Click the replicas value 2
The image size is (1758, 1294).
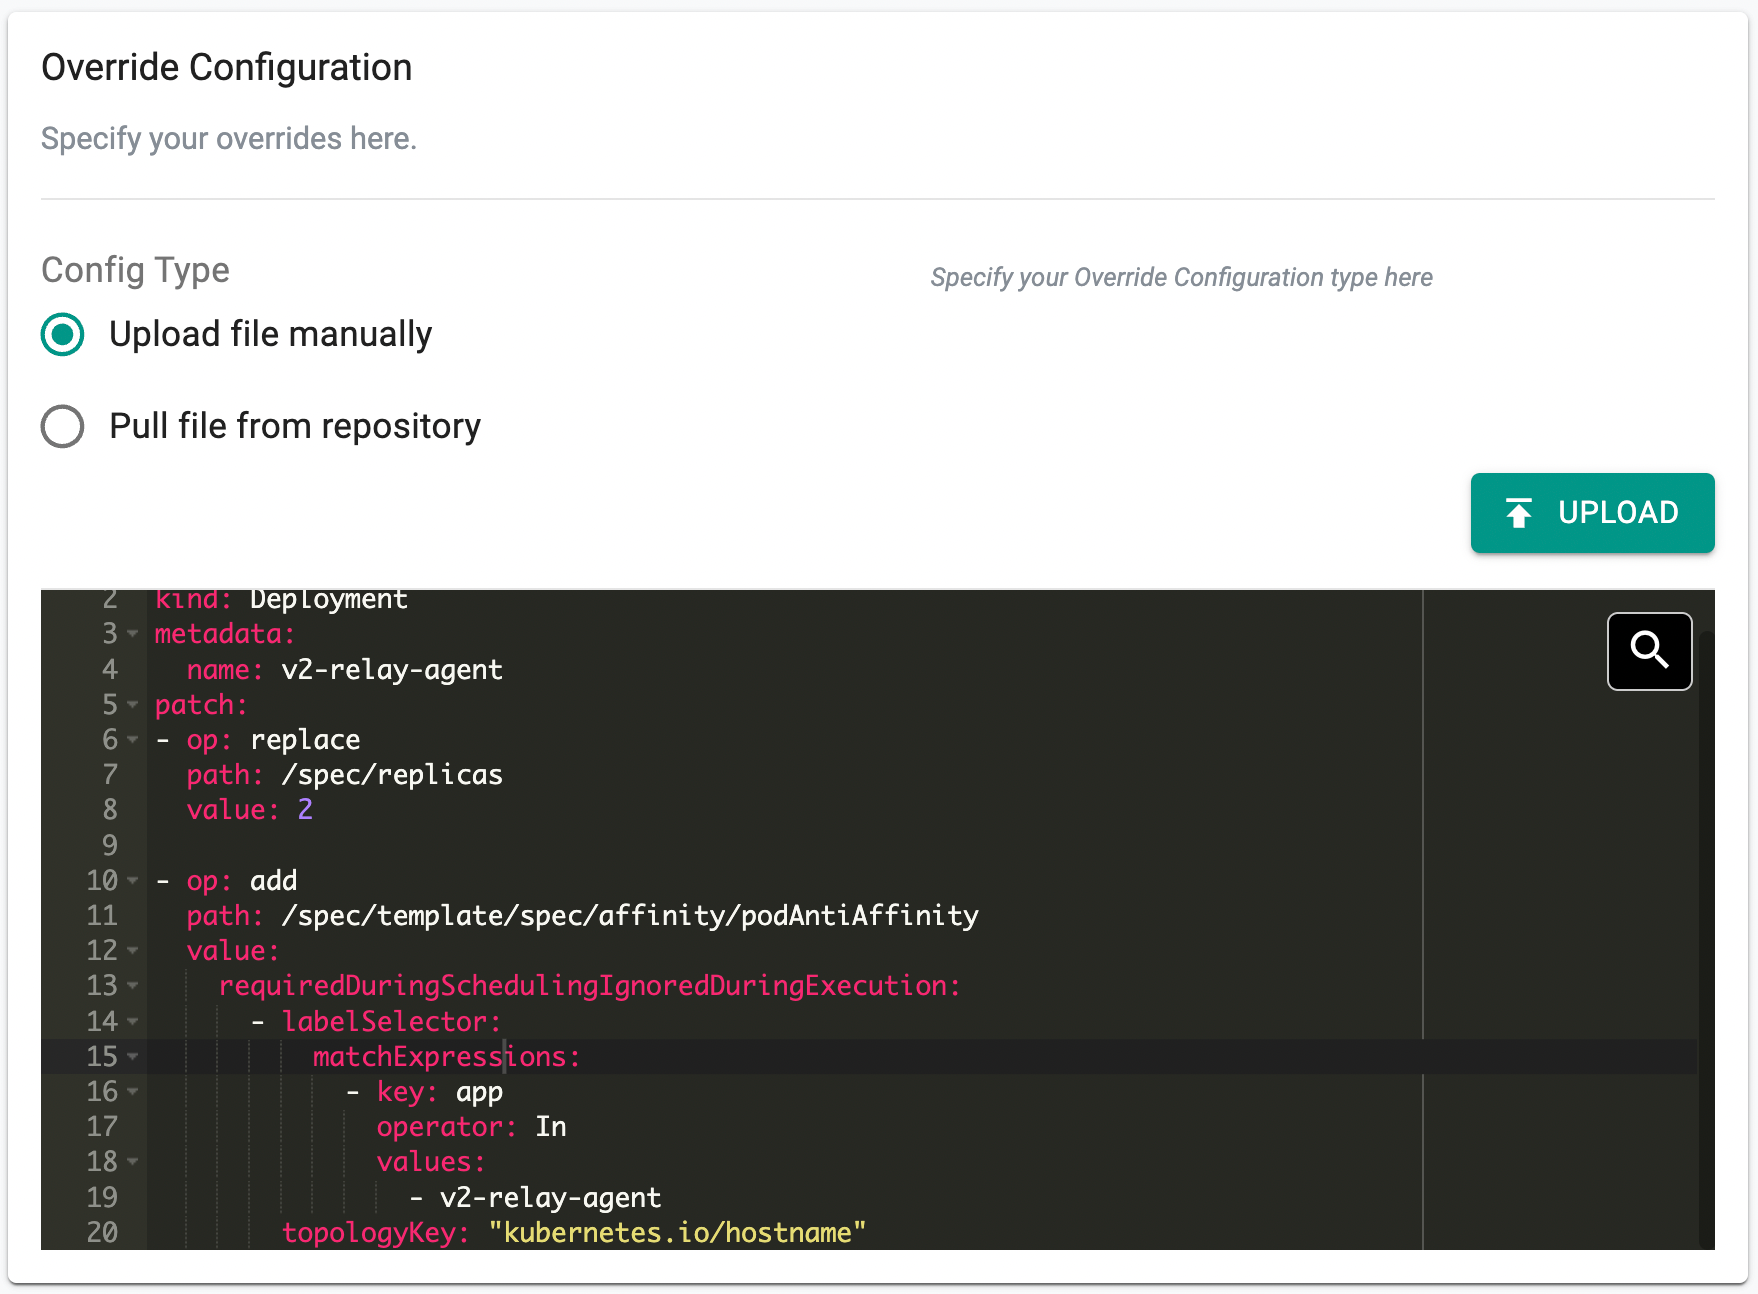(x=305, y=810)
